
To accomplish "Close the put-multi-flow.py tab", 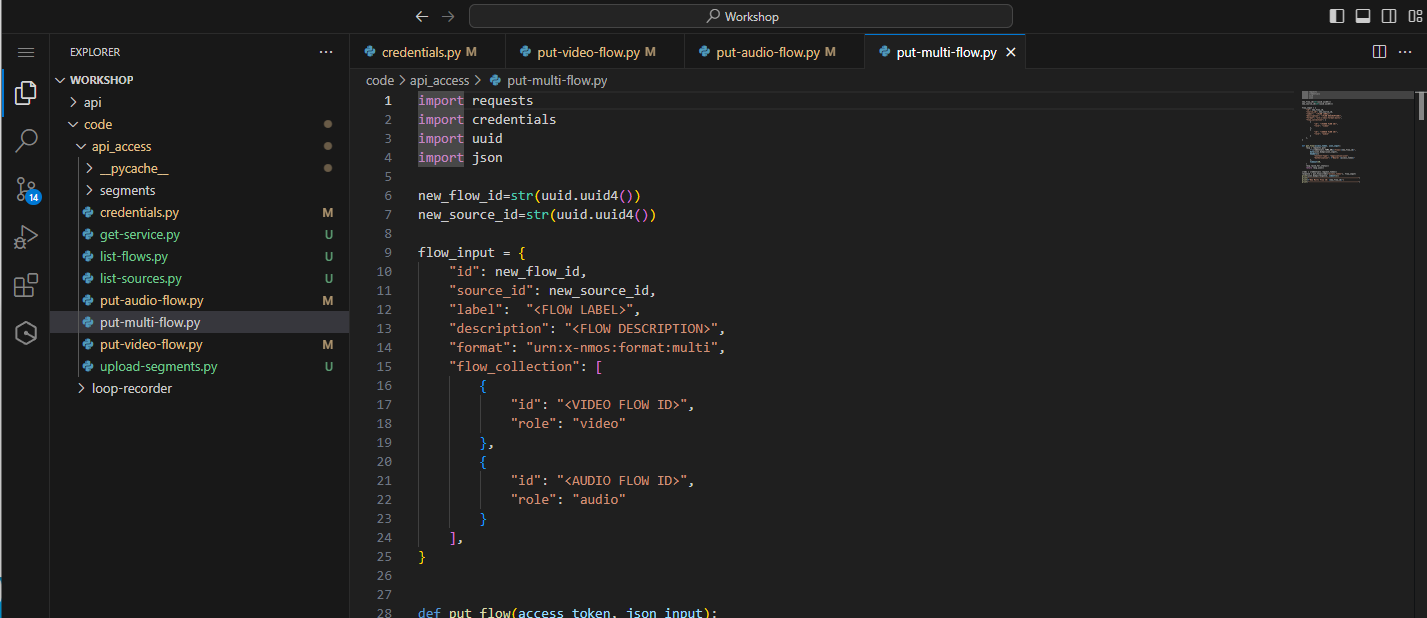I will click(x=1010, y=52).
